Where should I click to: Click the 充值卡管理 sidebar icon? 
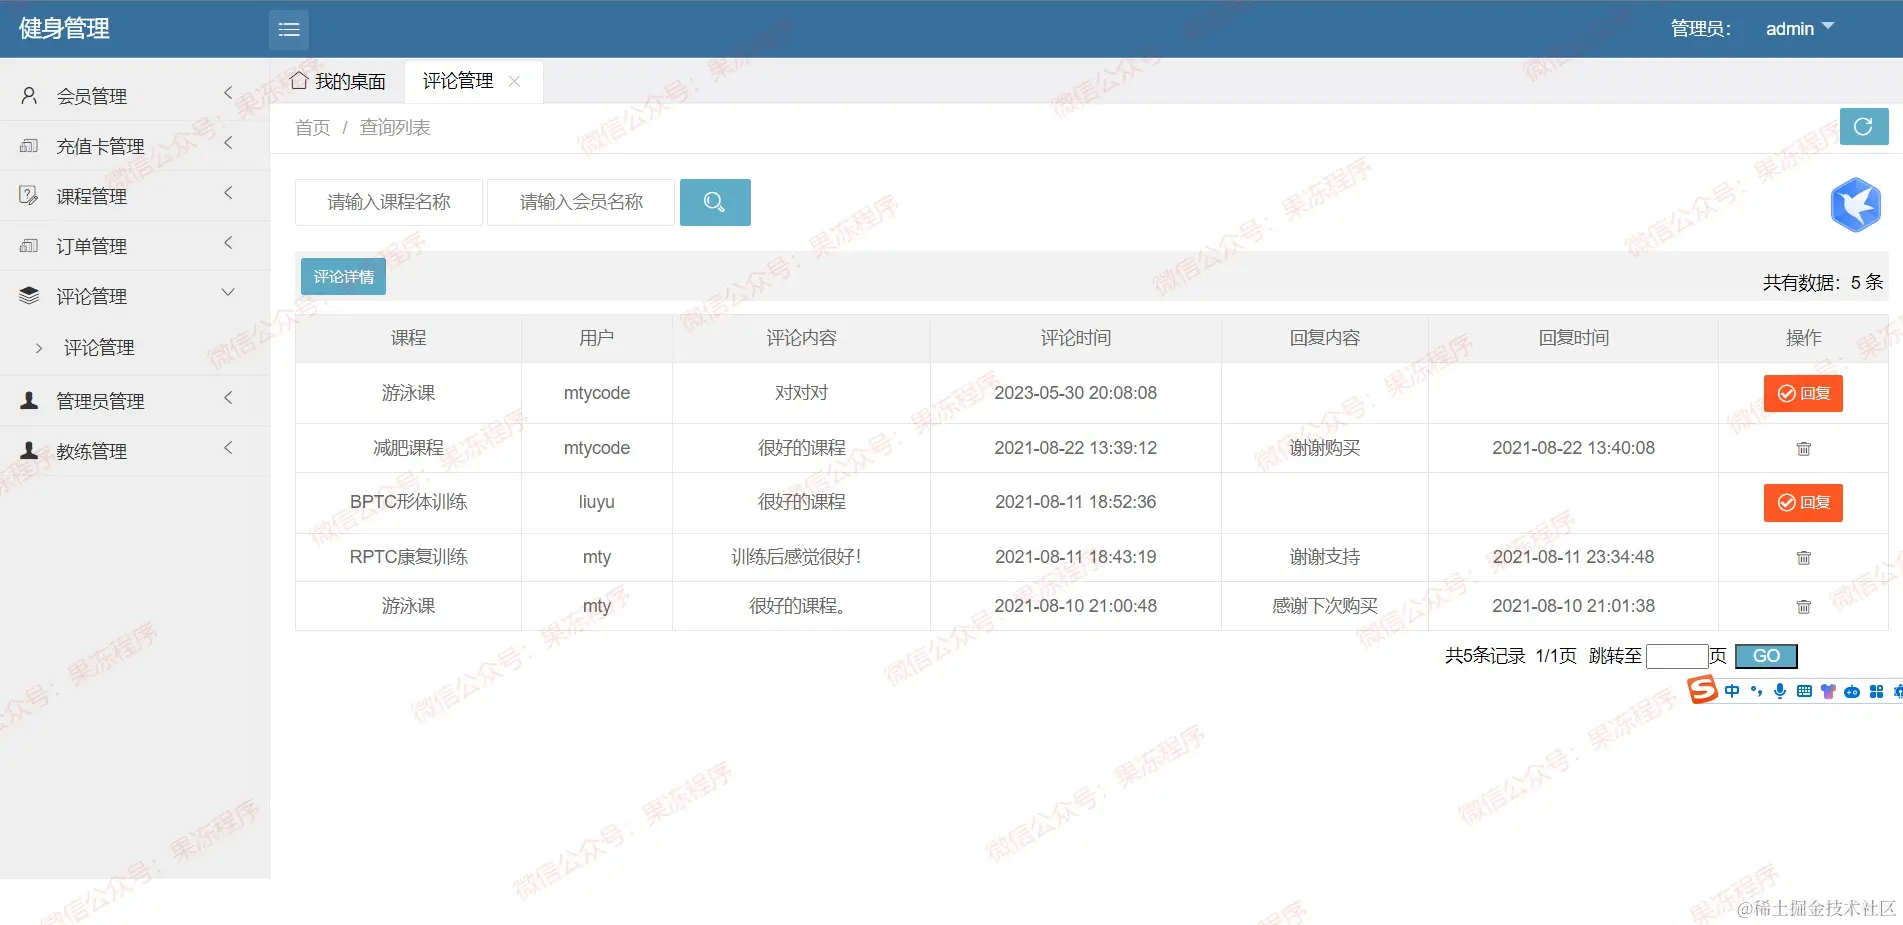(29, 146)
